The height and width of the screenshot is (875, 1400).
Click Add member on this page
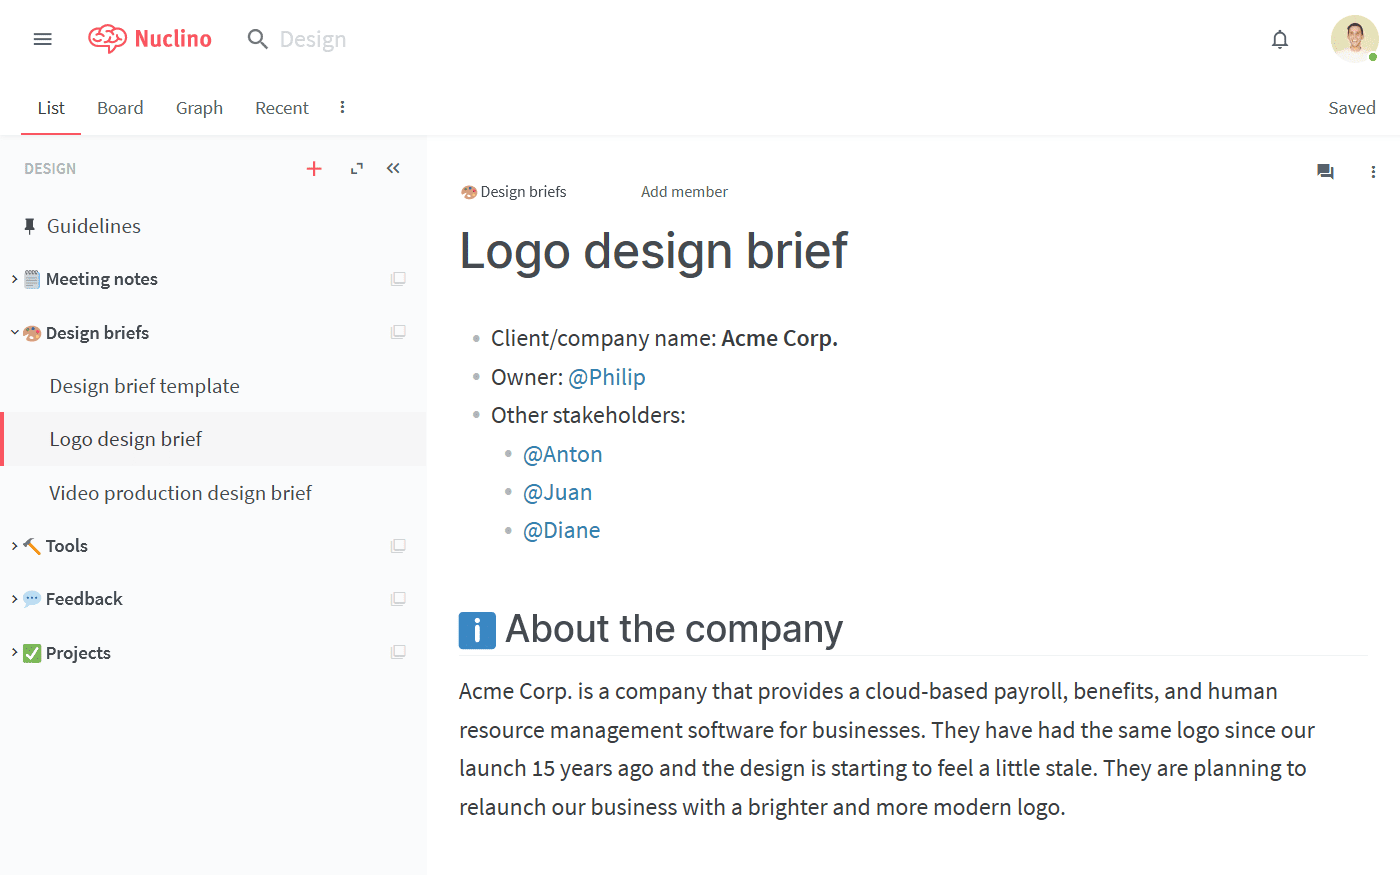684,191
